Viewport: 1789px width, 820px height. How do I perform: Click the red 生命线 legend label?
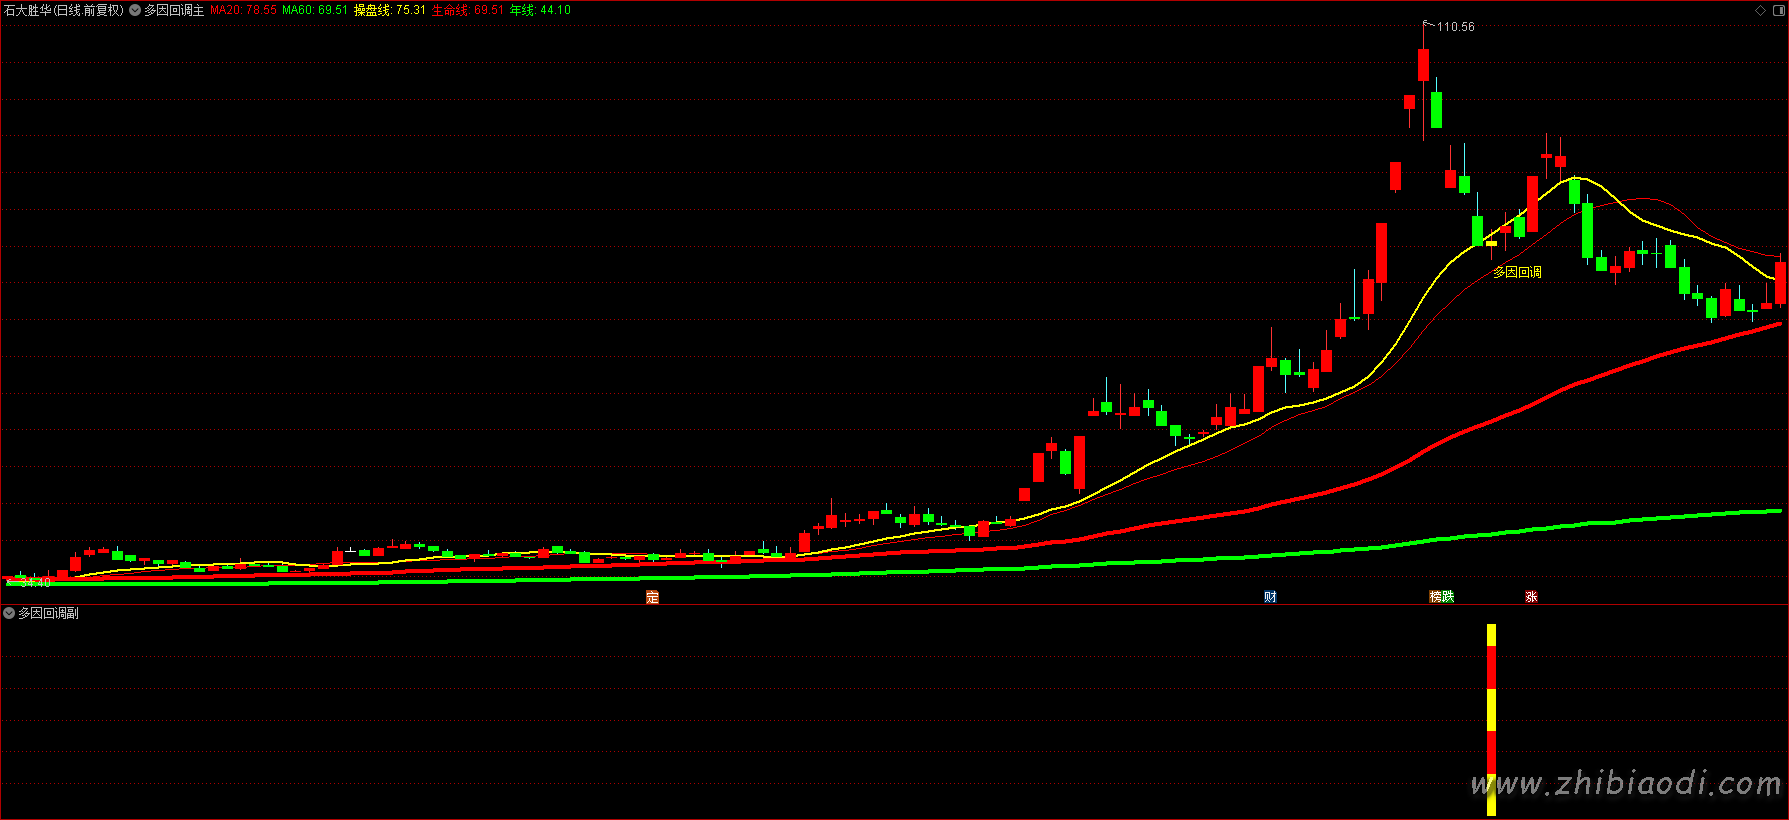[467, 10]
